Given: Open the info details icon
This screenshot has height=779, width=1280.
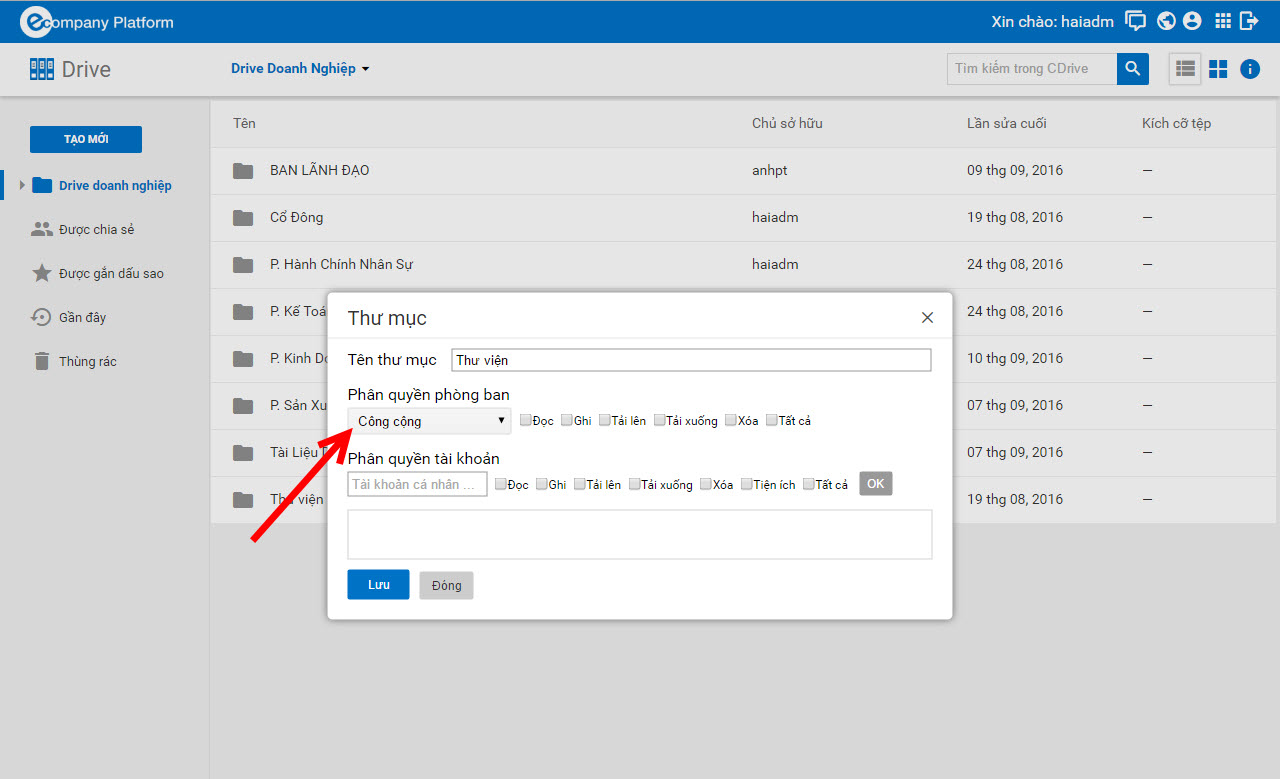Looking at the screenshot, I should coord(1250,69).
